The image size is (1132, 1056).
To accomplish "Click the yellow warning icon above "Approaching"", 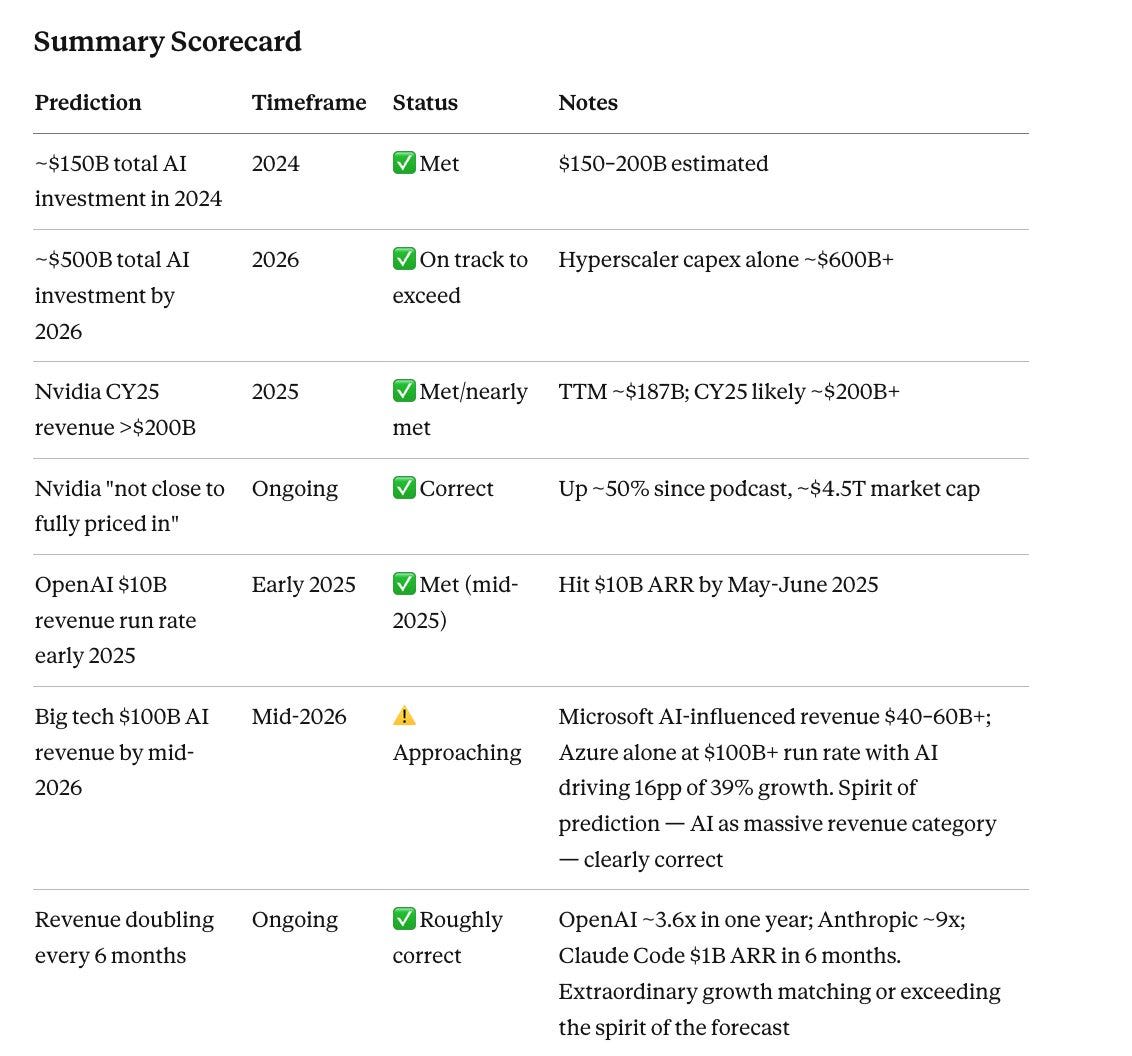I will pos(404,716).
